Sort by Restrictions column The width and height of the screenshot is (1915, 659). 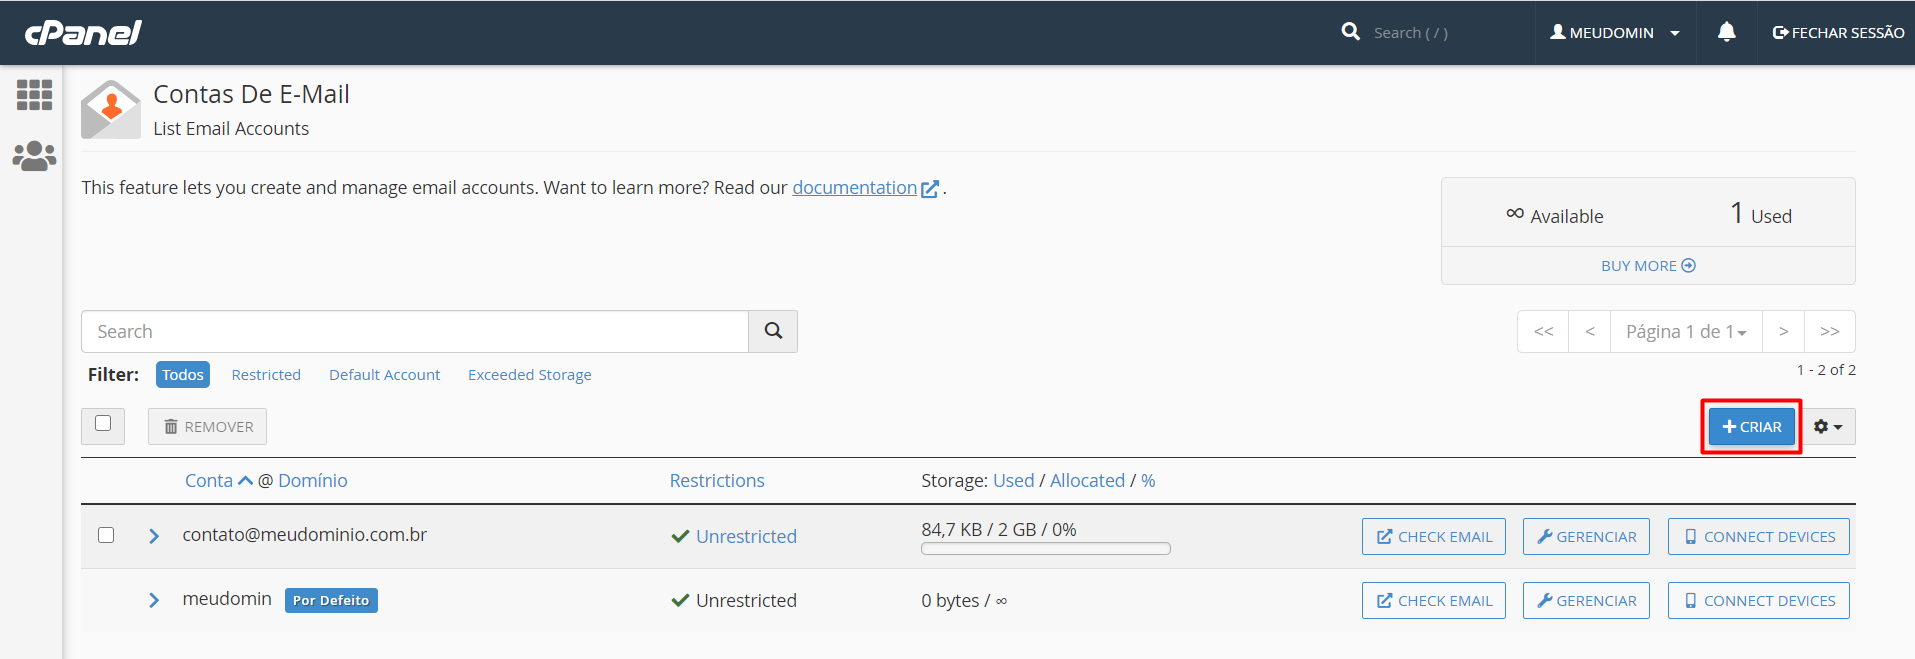pyautogui.click(x=717, y=481)
